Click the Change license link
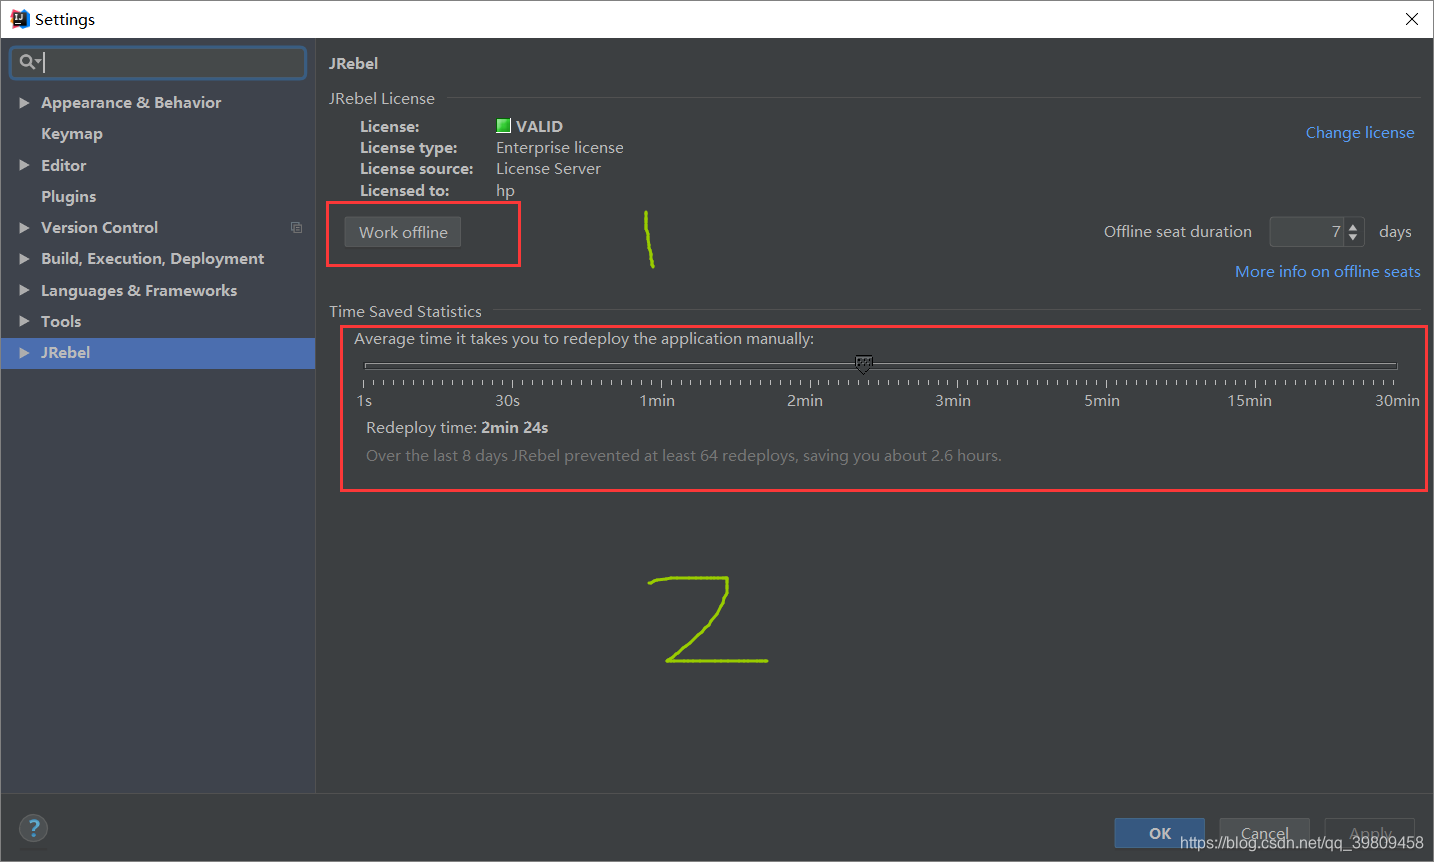 point(1360,133)
